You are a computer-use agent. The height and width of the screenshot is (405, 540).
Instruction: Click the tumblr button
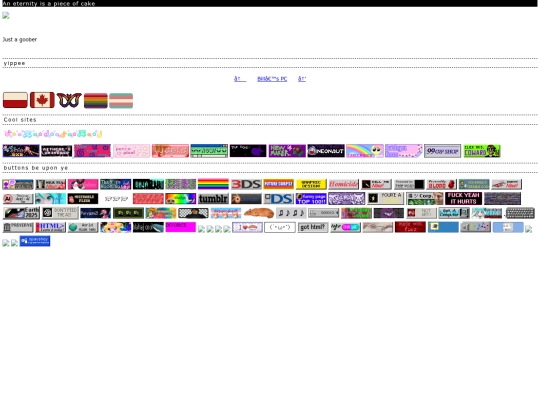pos(213,199)
